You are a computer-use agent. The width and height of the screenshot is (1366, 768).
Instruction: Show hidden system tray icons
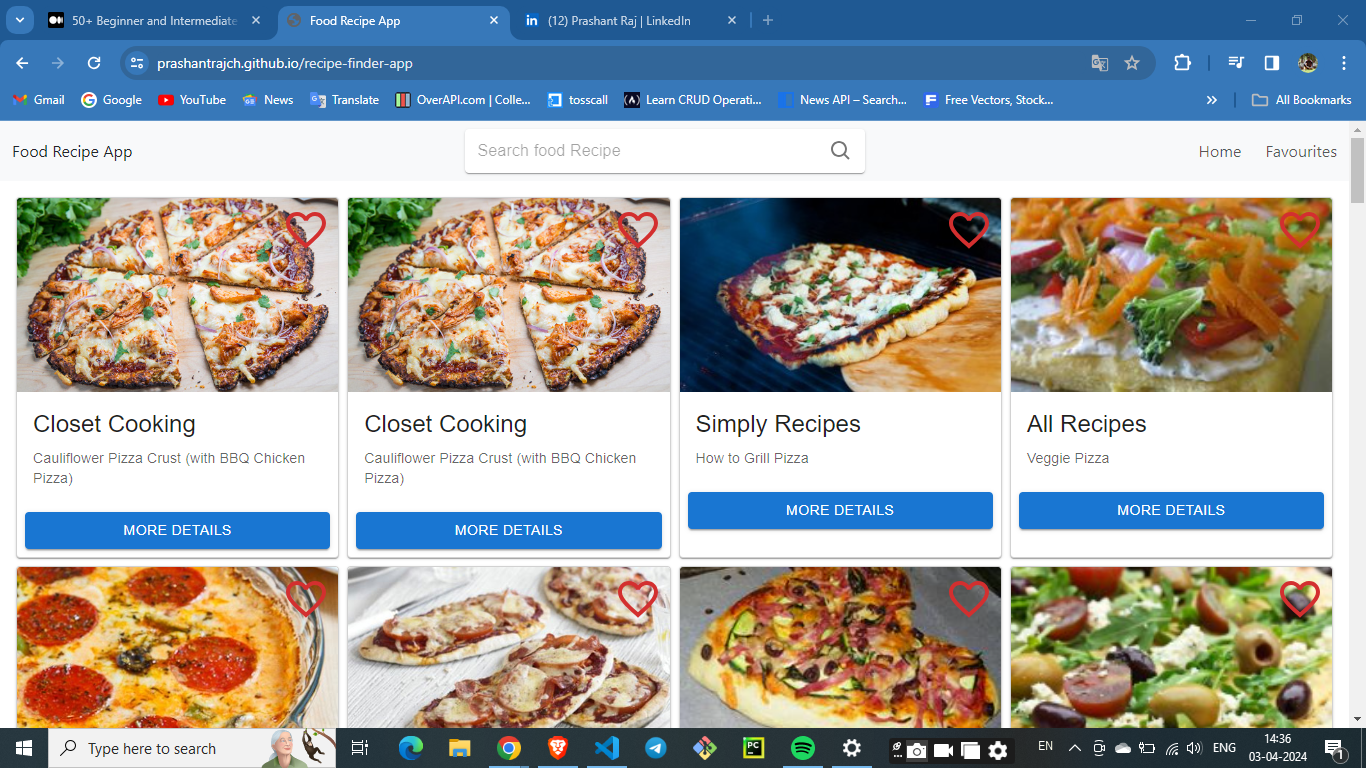pos(1075,748)
